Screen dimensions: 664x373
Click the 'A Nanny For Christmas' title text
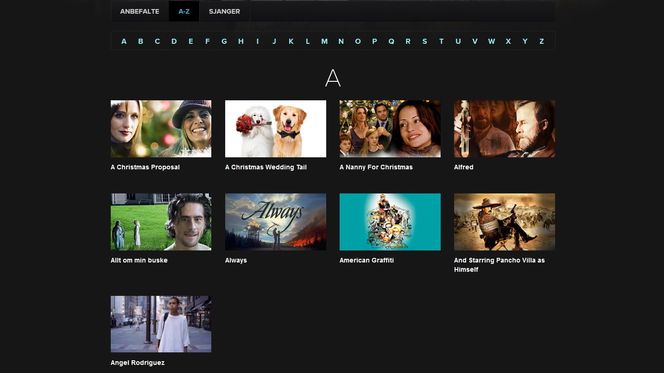[376, 167]
